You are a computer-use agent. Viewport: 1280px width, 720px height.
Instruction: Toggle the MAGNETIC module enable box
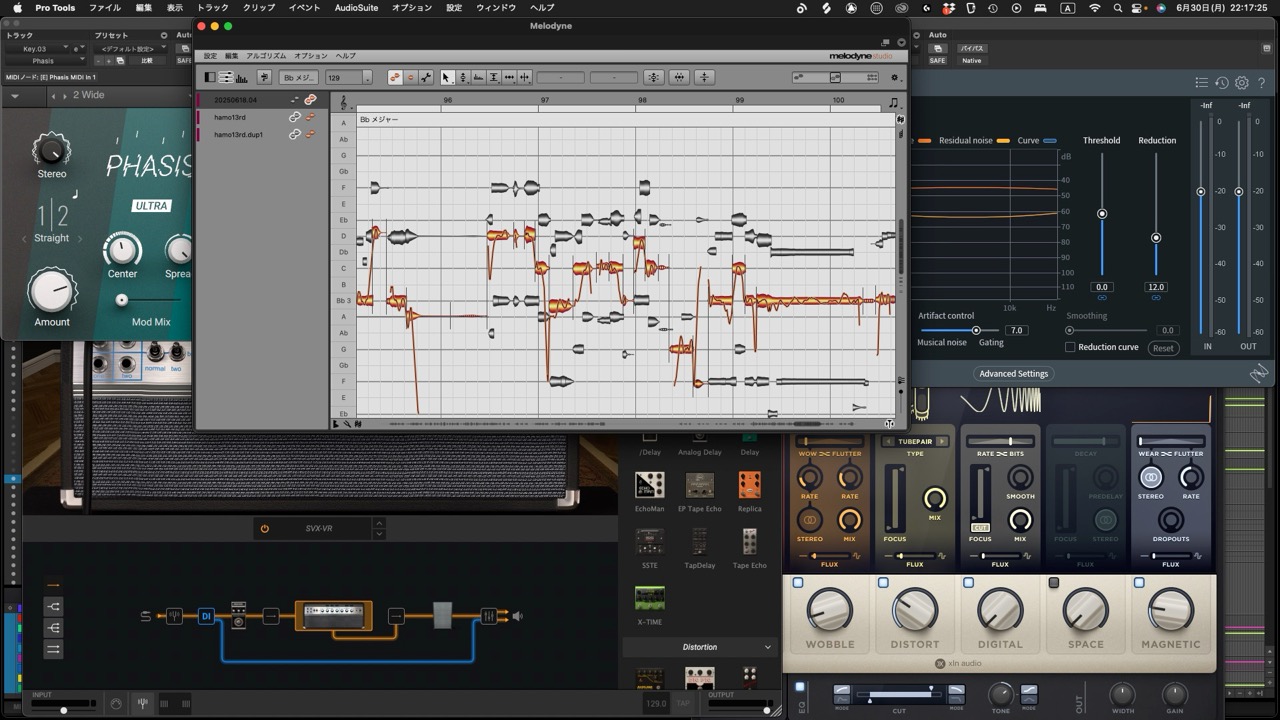[x=1139, y=583]
